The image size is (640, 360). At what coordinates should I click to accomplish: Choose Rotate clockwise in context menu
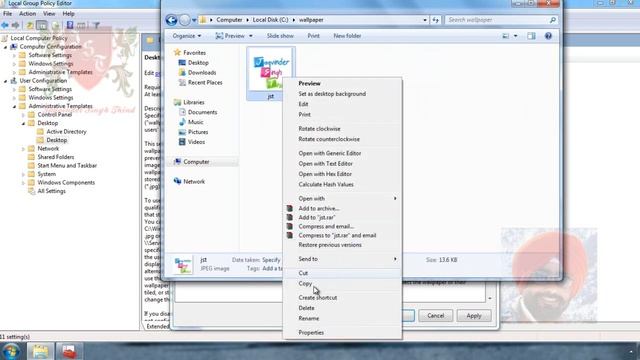[319, 129]
